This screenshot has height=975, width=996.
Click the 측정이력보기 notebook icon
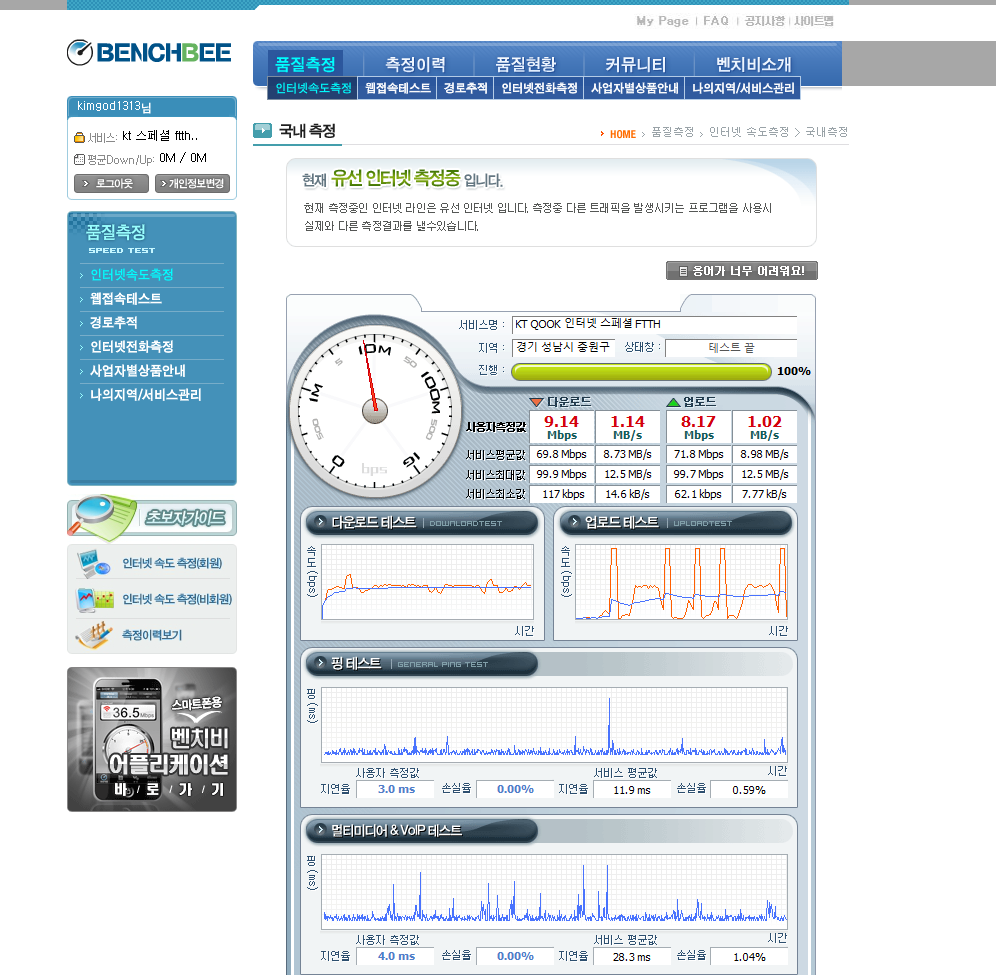click(x=94, y=635)
